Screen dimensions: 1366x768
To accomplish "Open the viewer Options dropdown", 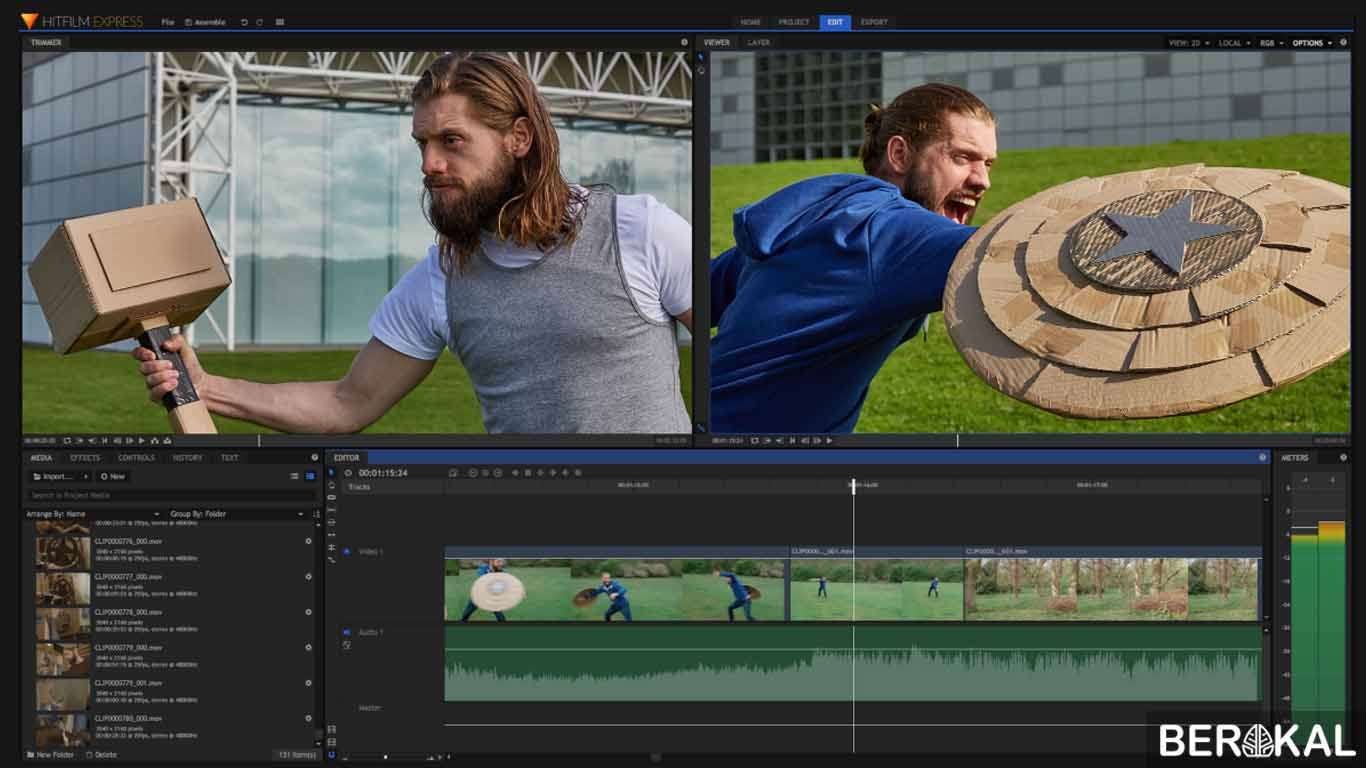I will 1312,43.
